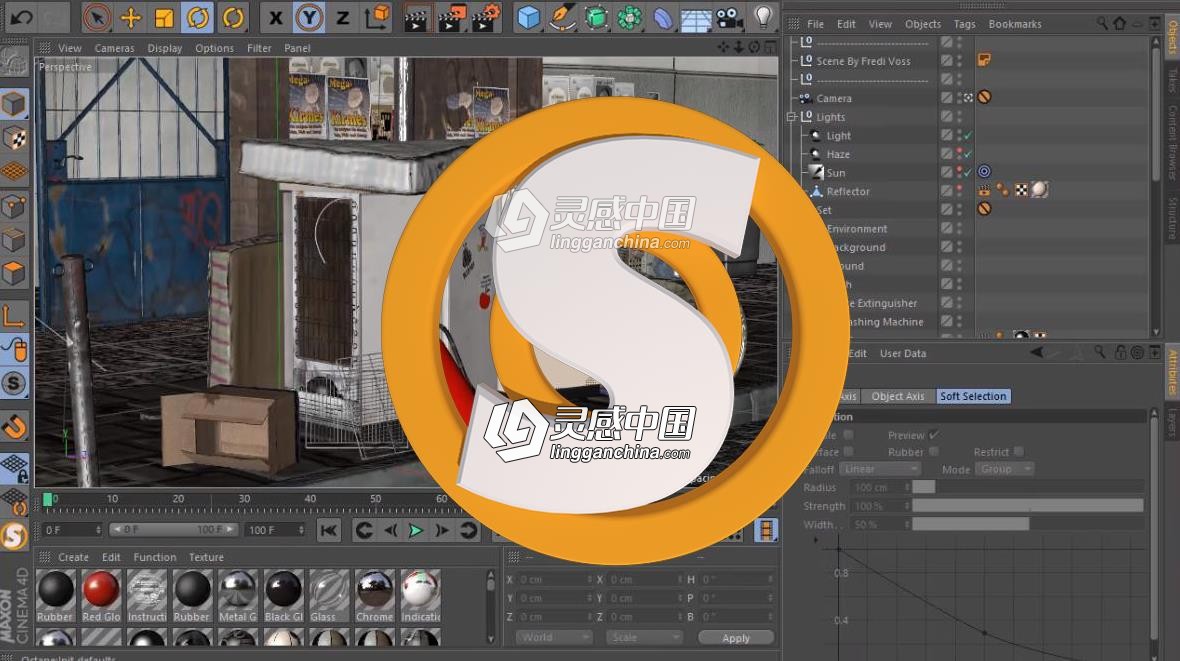Select the Move tool

130,17
